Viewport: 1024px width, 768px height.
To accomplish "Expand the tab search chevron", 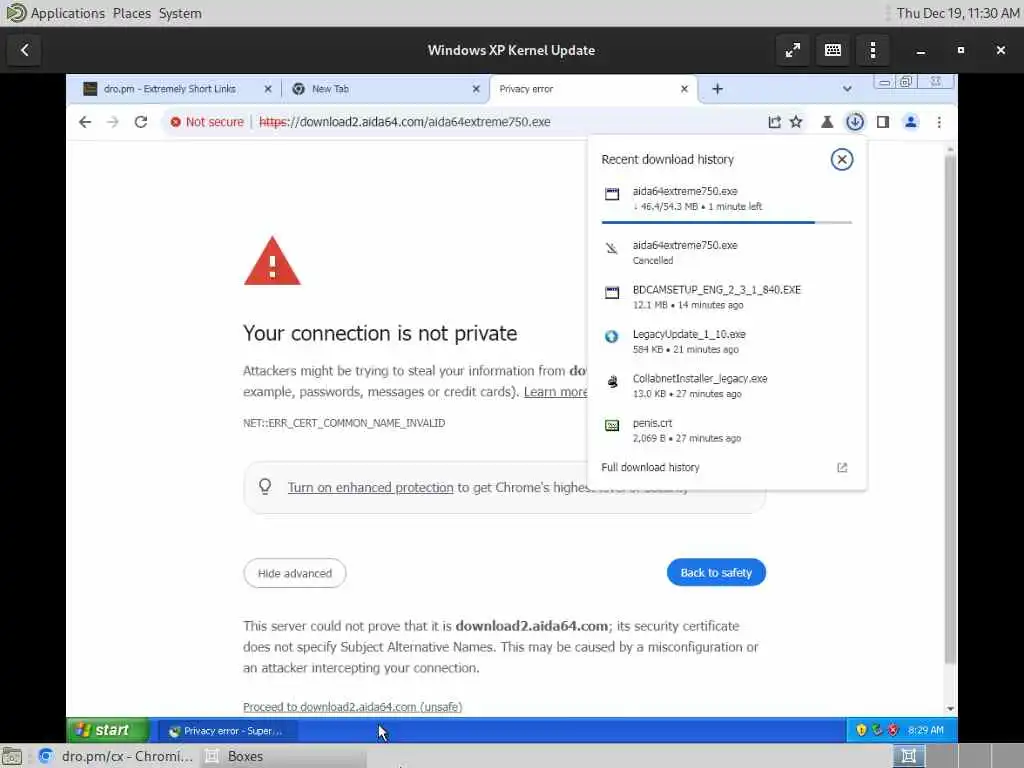I will point(847,89).
